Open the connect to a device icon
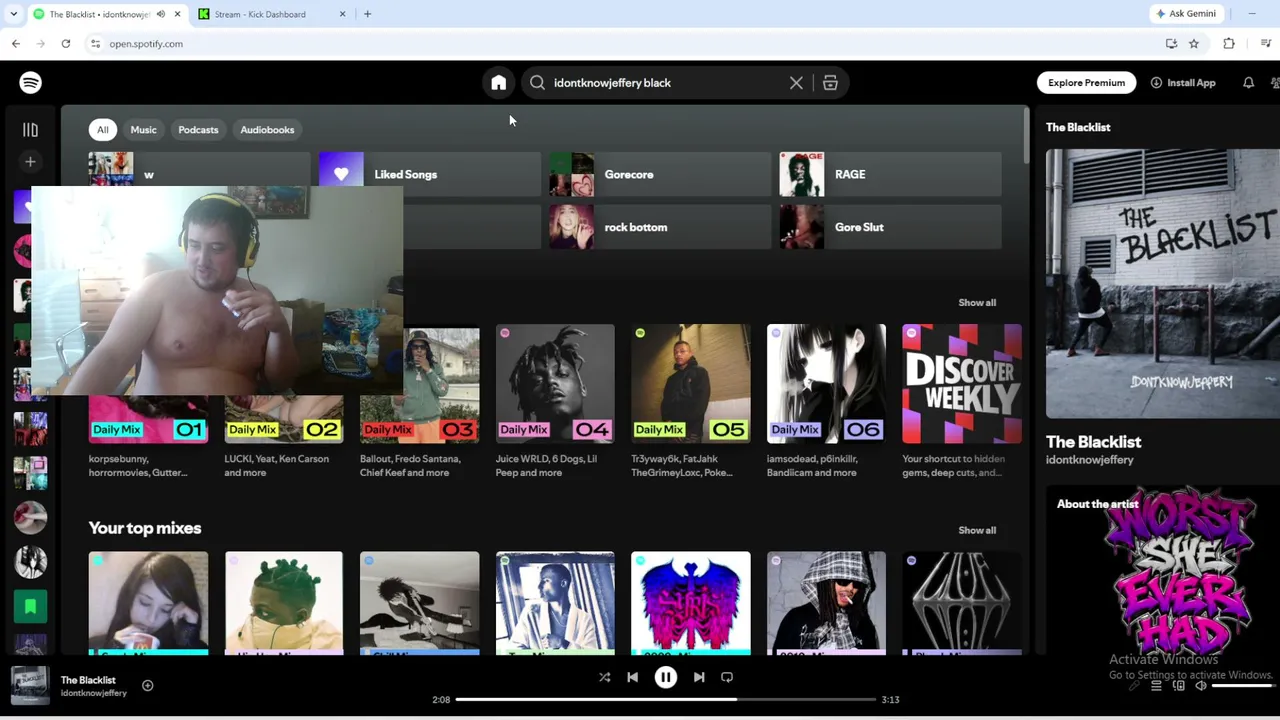The height and width of the screenshot is (720, 1280). (x=1179, y=686)
